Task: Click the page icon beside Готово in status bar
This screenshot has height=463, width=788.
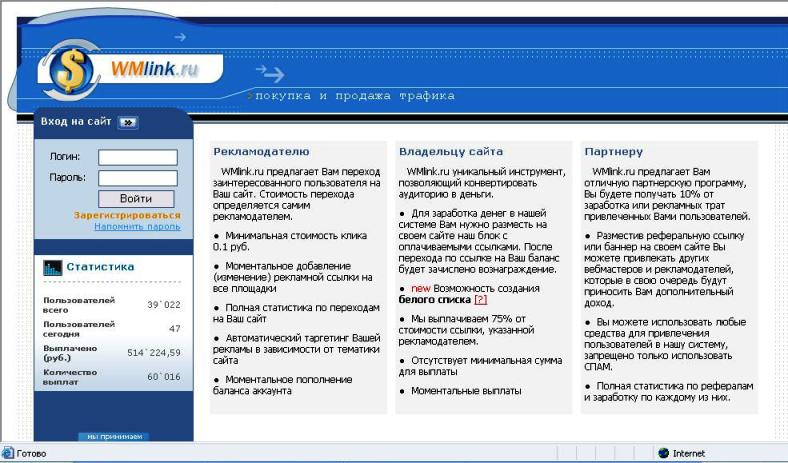Action: [8, 453]
